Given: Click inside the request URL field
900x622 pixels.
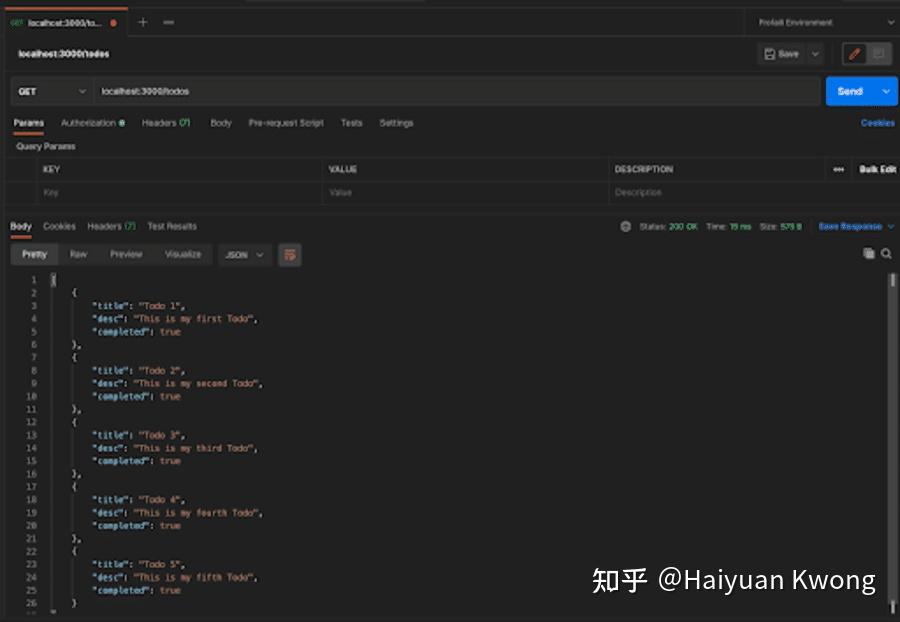Looking at the screenshot, I should point(400,91).
